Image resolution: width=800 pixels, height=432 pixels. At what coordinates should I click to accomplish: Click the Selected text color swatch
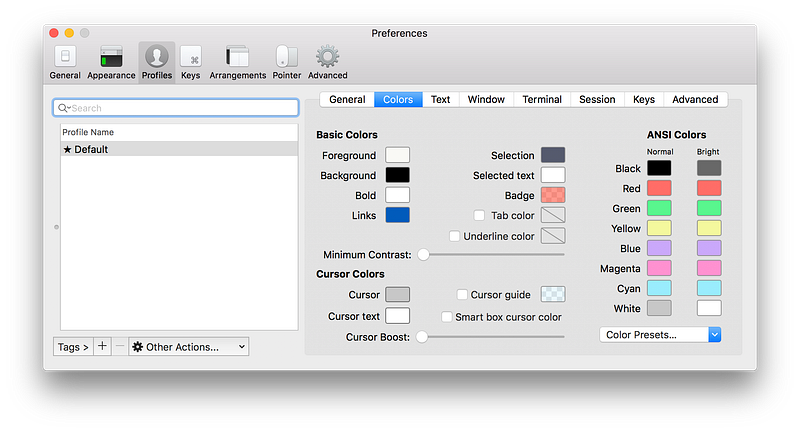click(553, 175)
